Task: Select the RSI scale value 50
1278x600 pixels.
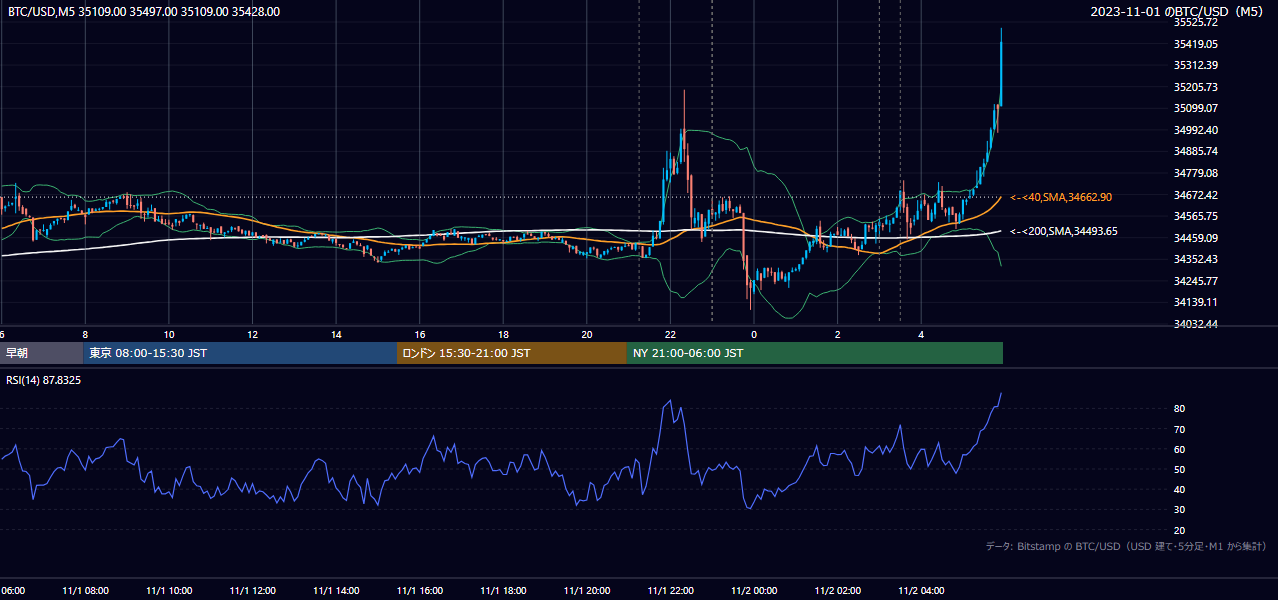Action: click(x=1180, y=469)
